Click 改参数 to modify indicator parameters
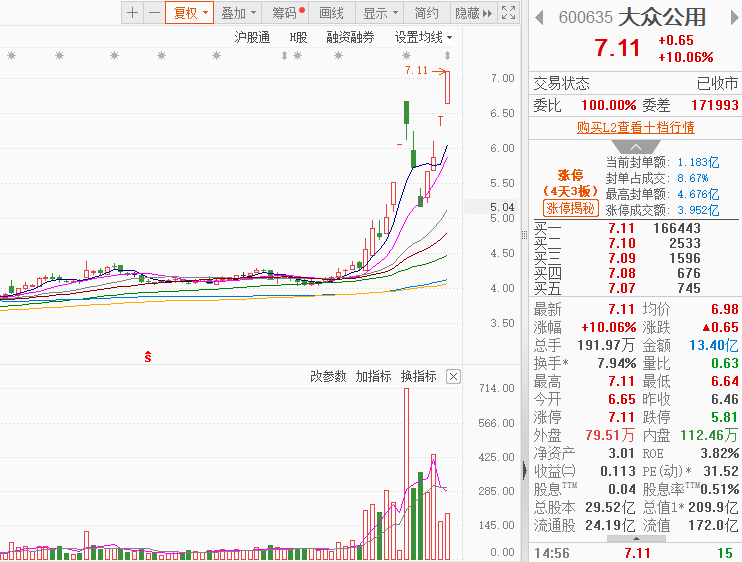 pyautogui.click(x=328, y=377)
